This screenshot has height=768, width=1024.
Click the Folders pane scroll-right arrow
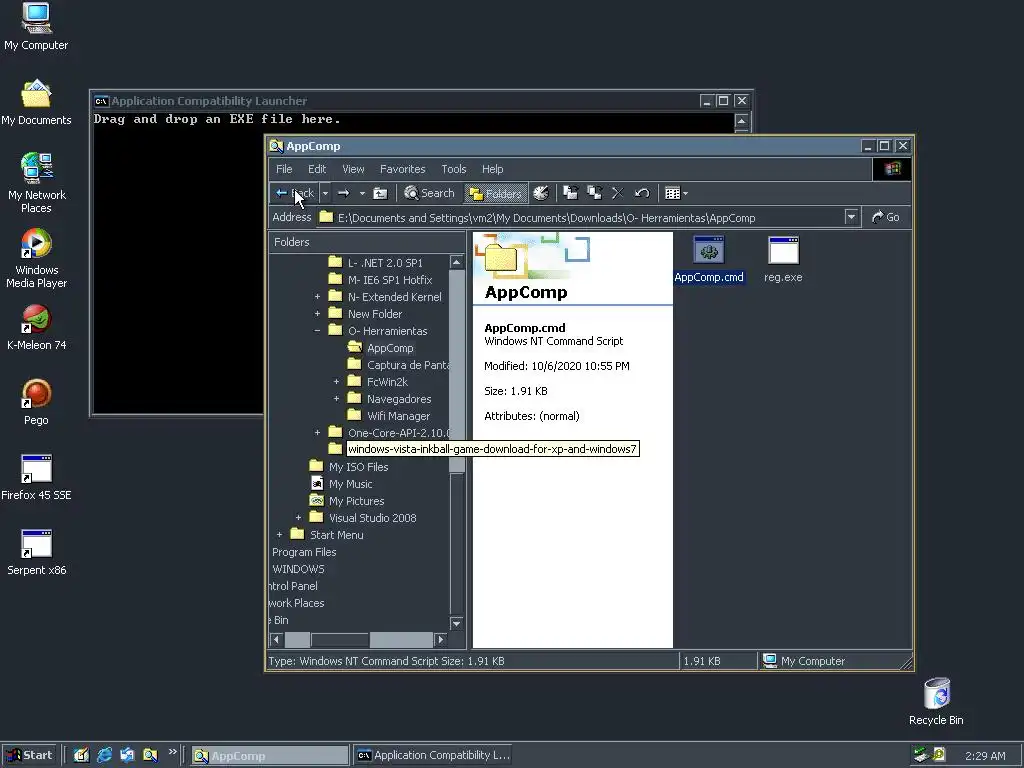coord(441,639)
